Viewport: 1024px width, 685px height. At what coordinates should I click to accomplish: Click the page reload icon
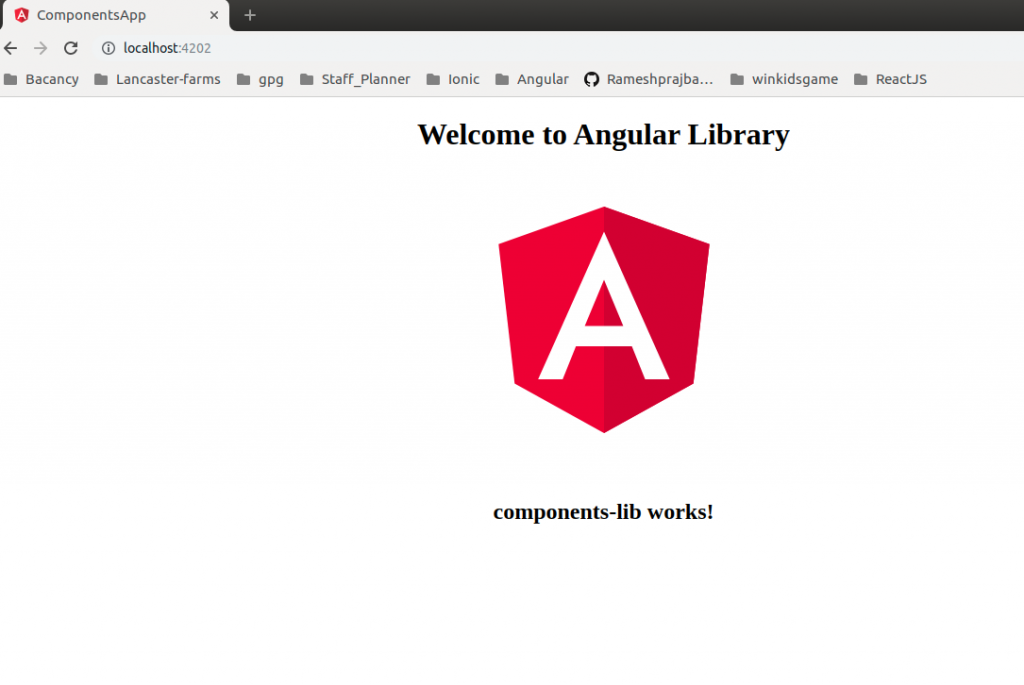[70, 47]
